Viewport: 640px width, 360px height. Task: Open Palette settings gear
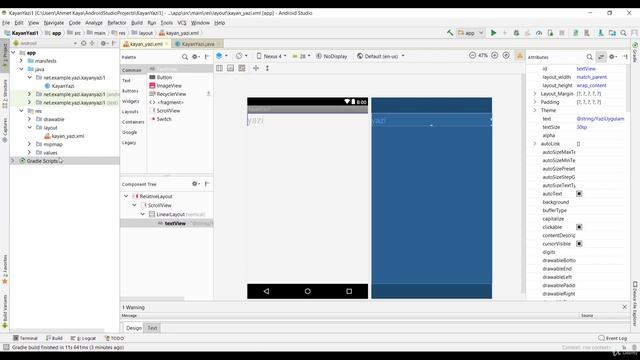[196, 57]
